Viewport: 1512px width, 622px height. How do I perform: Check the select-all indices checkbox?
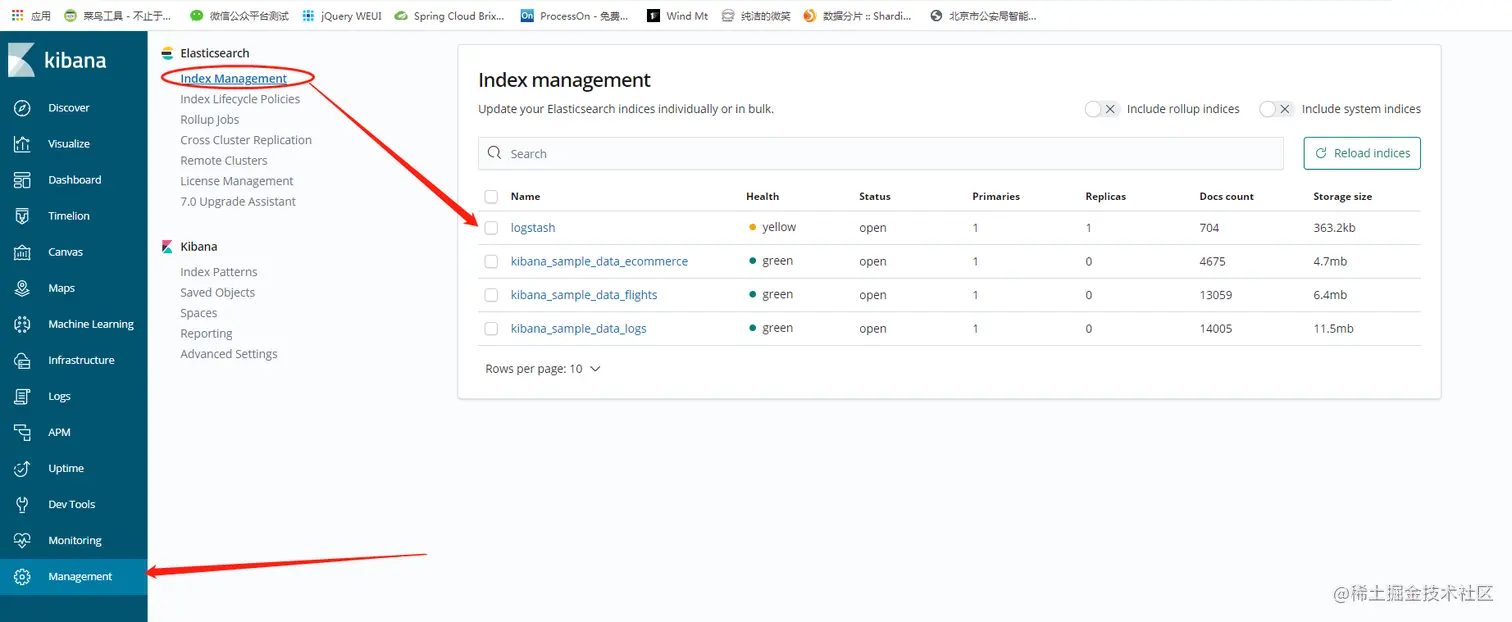[x=491, y=196]
